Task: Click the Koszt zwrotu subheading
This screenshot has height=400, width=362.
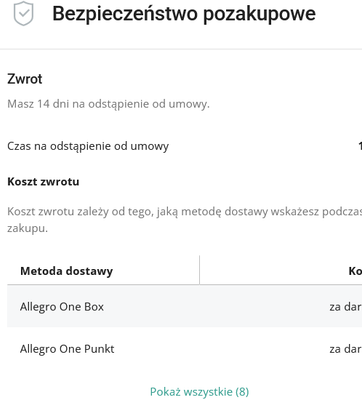Action: tap(43, 182)
